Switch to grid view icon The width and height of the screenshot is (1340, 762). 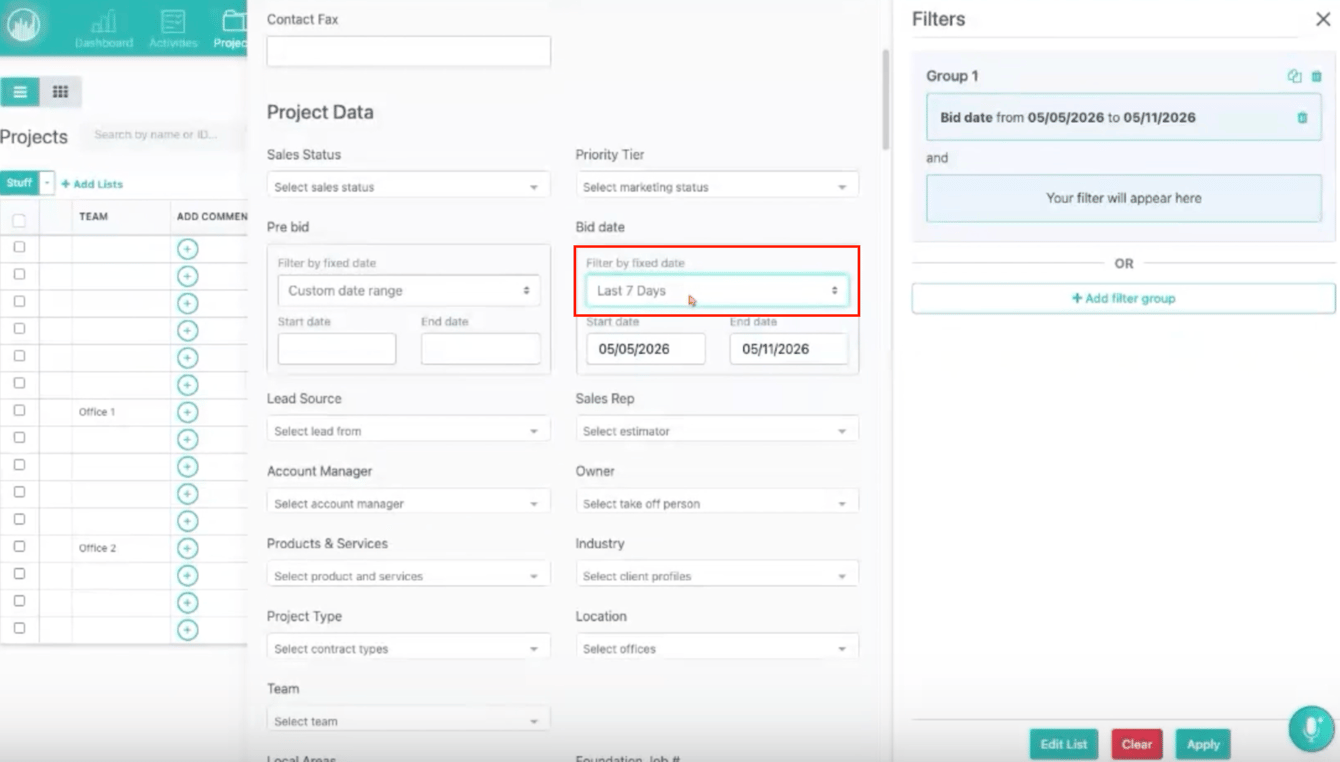(60, 92)
